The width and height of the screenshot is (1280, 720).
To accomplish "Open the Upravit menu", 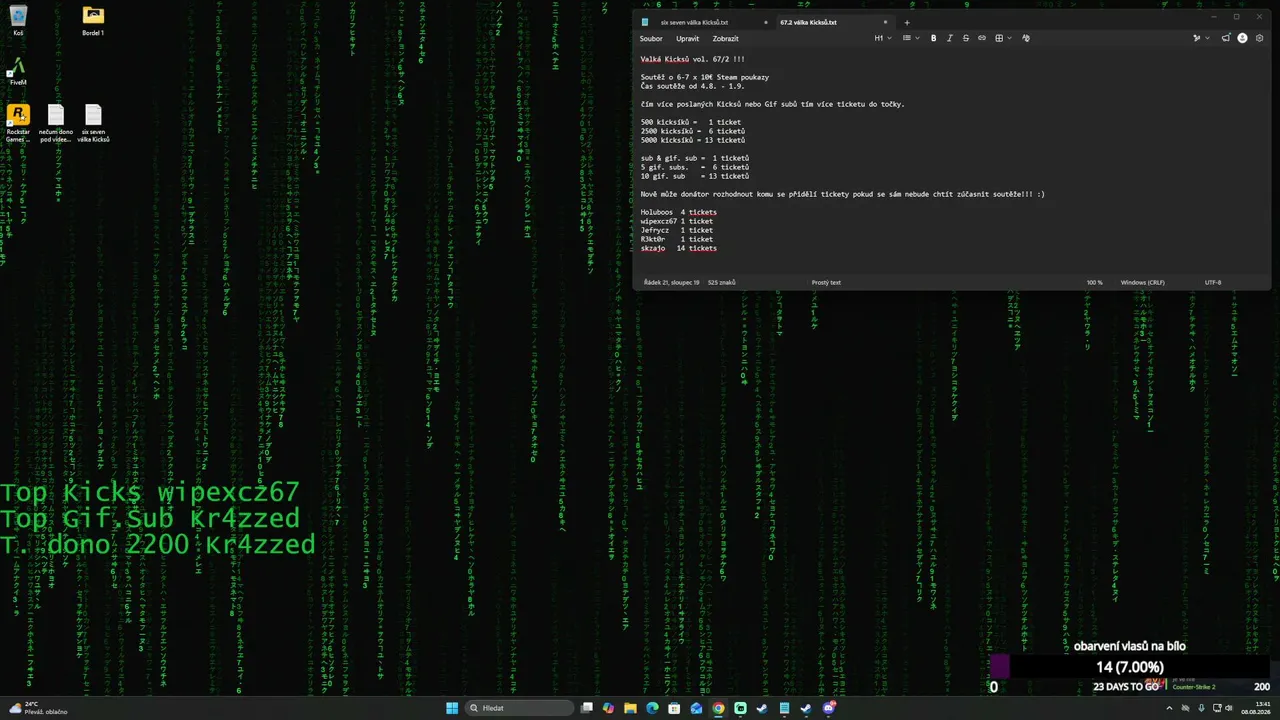I will (x=687, y=39).
